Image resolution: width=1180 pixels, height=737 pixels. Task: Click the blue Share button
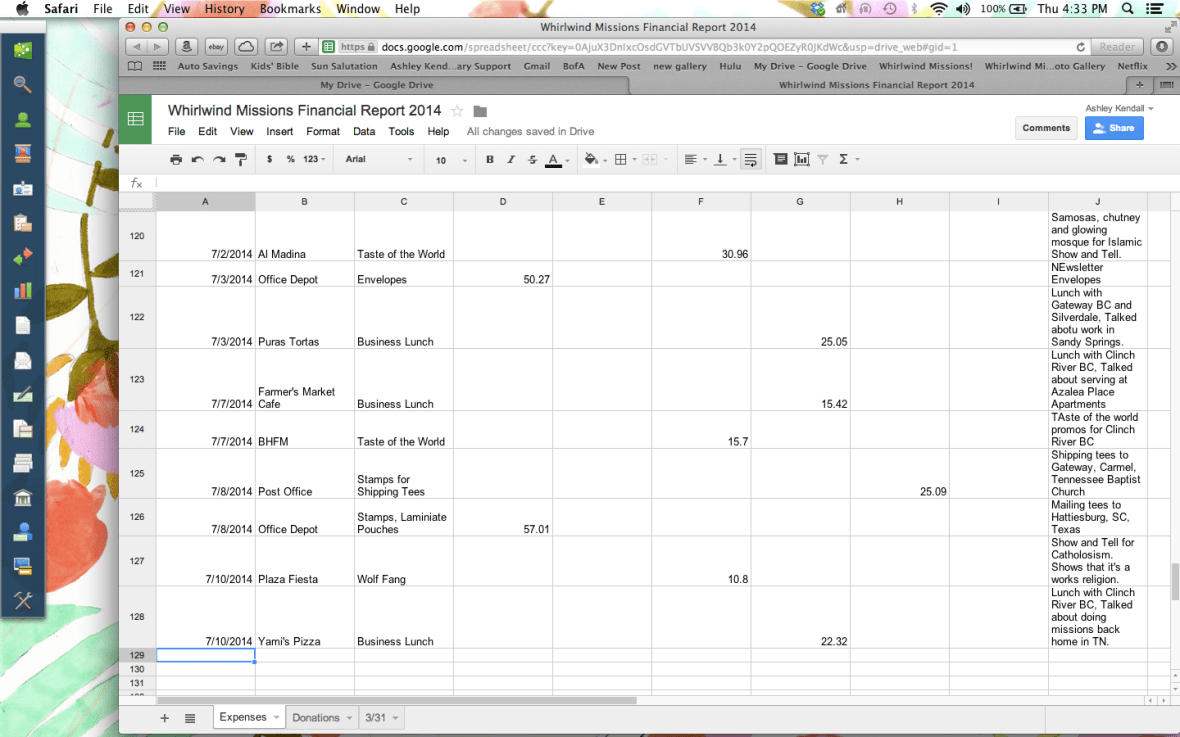pos(1113,128)
